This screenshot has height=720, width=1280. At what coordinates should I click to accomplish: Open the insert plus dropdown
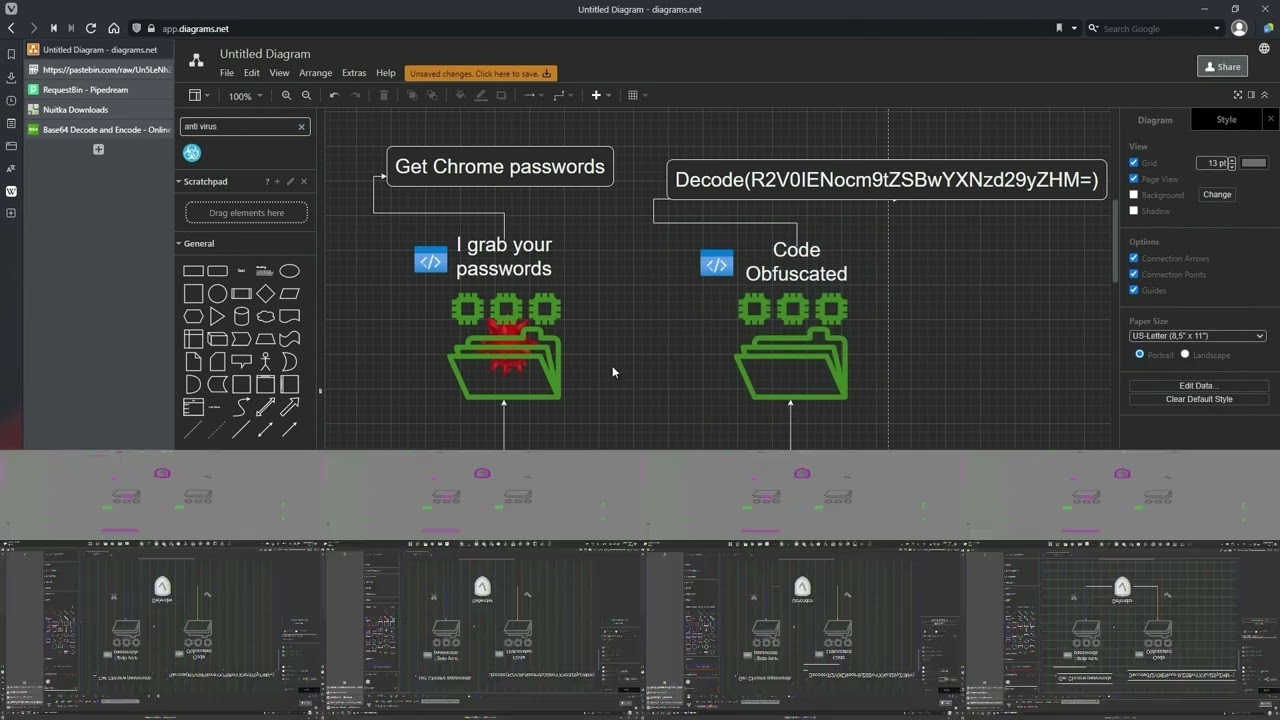[601, 95]
